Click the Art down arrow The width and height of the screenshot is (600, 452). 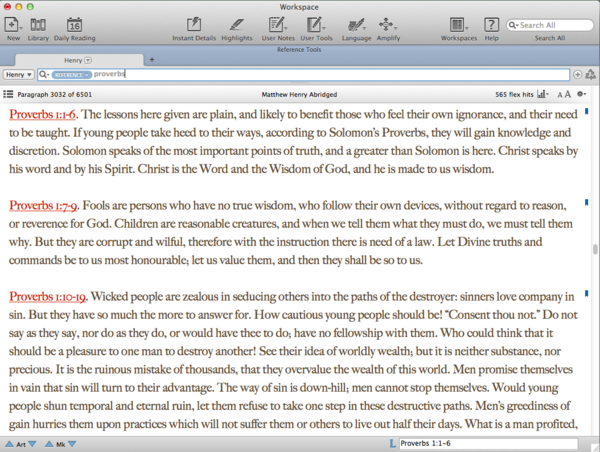[x=32, y=444]
